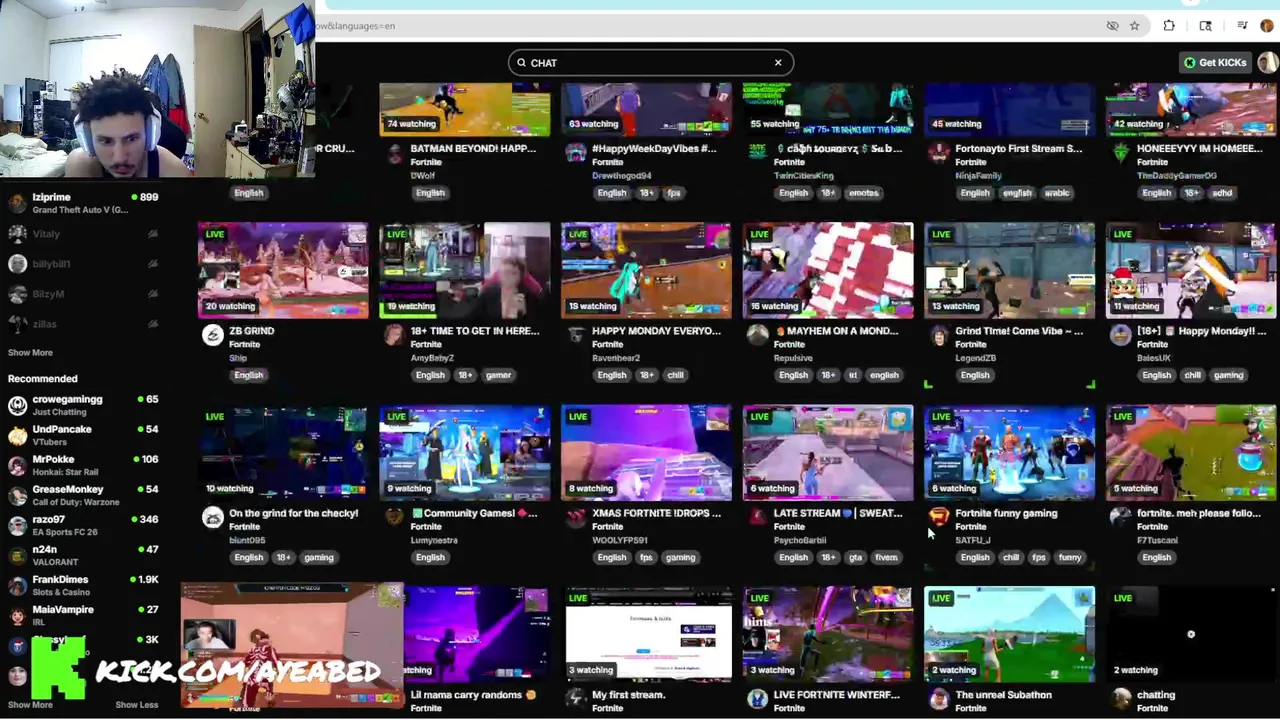Select the gamer tag under AmyBabyZ
This screenshot has height=720, width=1280.
click(498, 375)
